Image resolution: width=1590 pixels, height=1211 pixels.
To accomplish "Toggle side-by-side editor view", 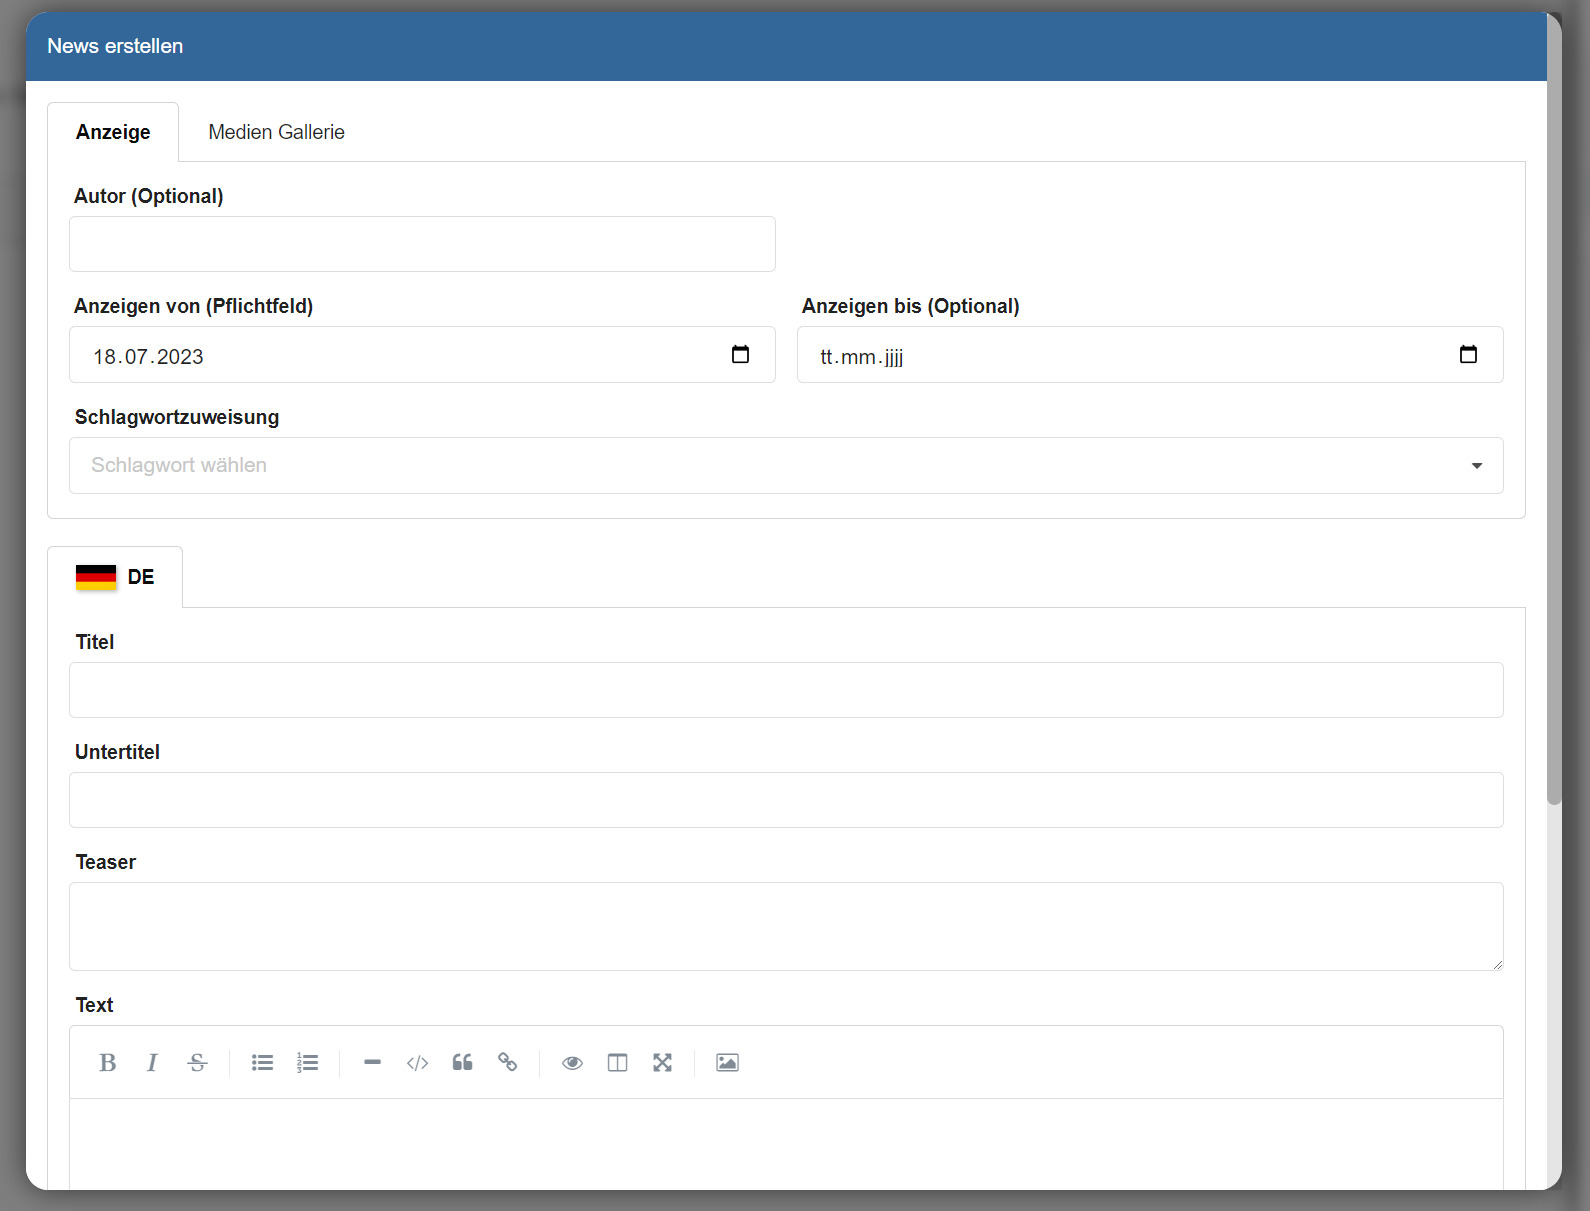I will (617, 1063).
